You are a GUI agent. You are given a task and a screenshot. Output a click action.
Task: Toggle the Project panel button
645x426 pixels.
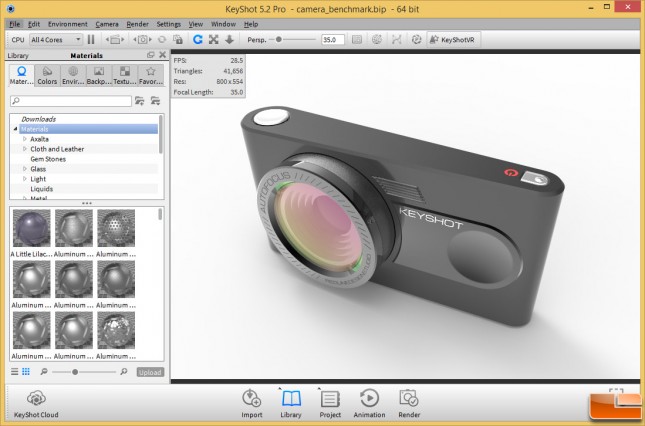pos(330,404)
